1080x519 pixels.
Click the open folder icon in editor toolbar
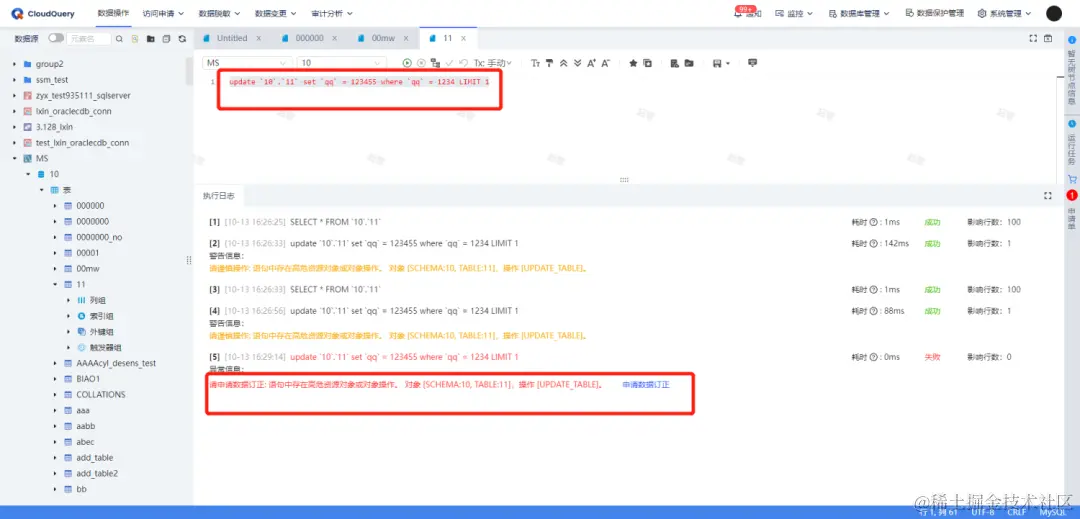tap(689, 63)
